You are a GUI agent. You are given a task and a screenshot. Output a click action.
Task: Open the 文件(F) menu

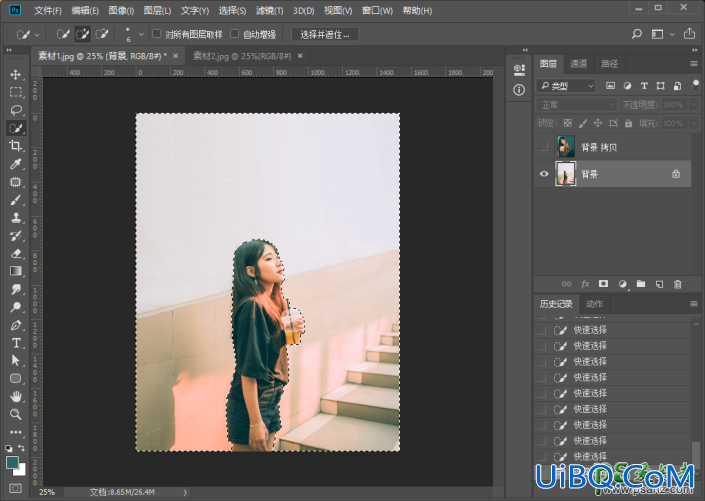(48, 10)
